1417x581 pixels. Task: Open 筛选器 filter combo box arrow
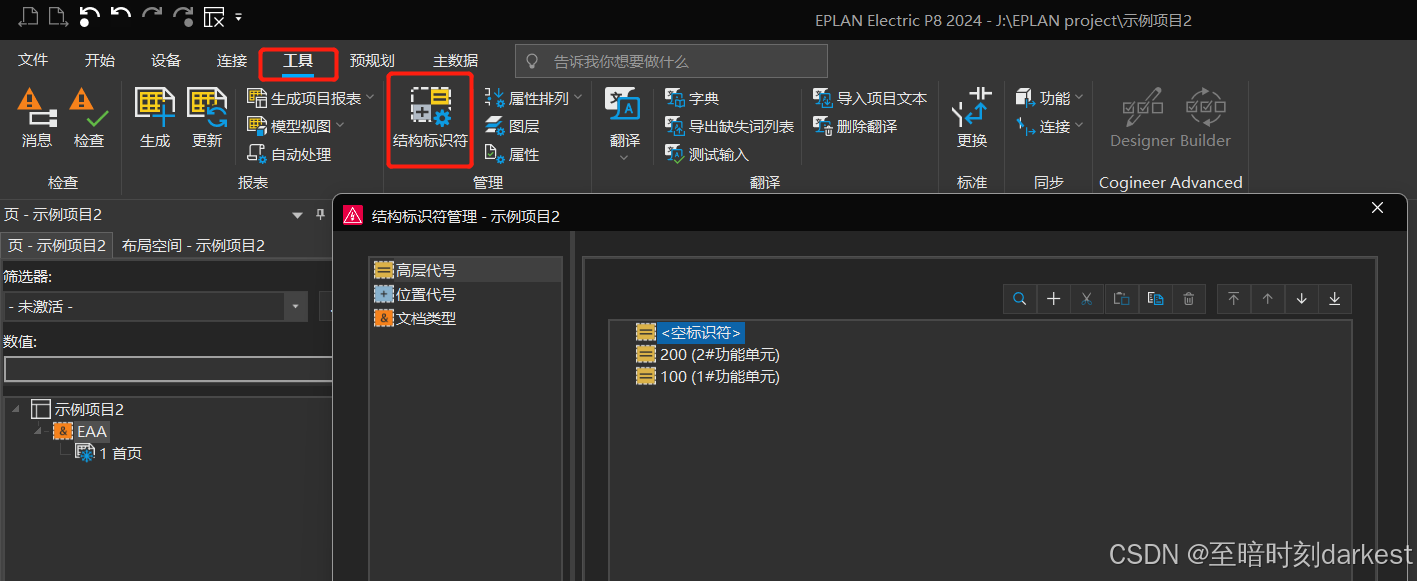click(295, 307)
